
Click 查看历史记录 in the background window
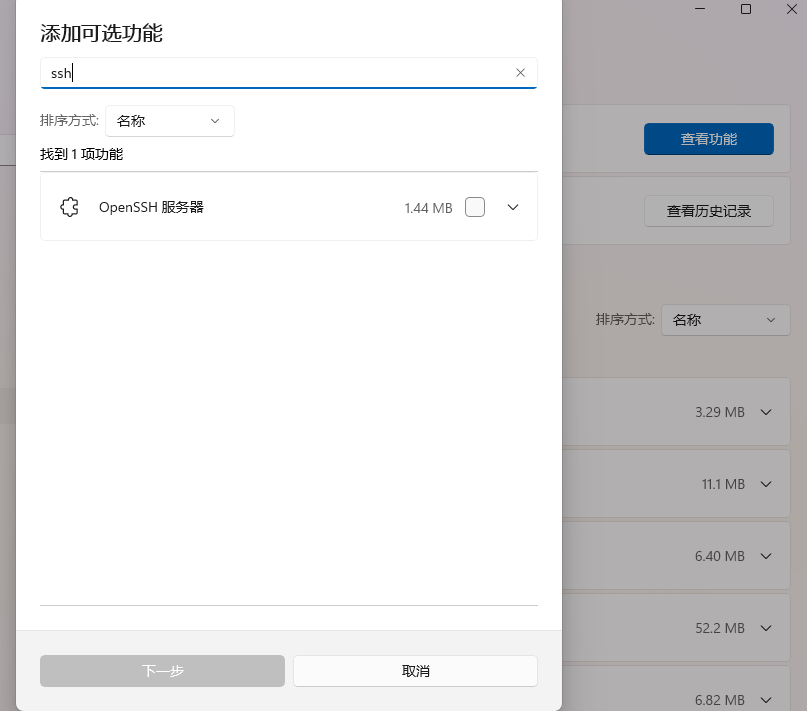(709, 211)
